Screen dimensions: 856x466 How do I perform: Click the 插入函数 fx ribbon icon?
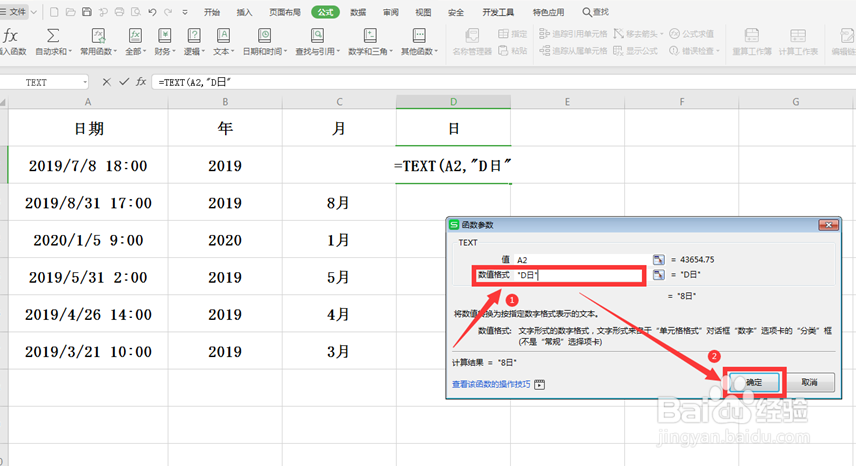pyautogui.click(x=10, y=36)
